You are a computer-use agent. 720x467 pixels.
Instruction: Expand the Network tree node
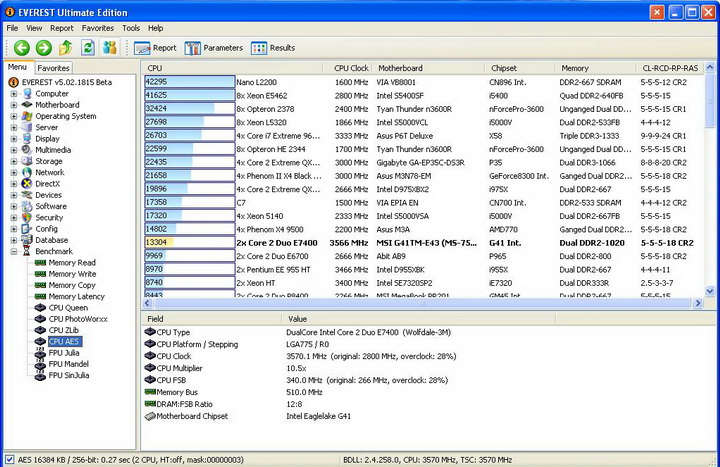click(14, 172)
